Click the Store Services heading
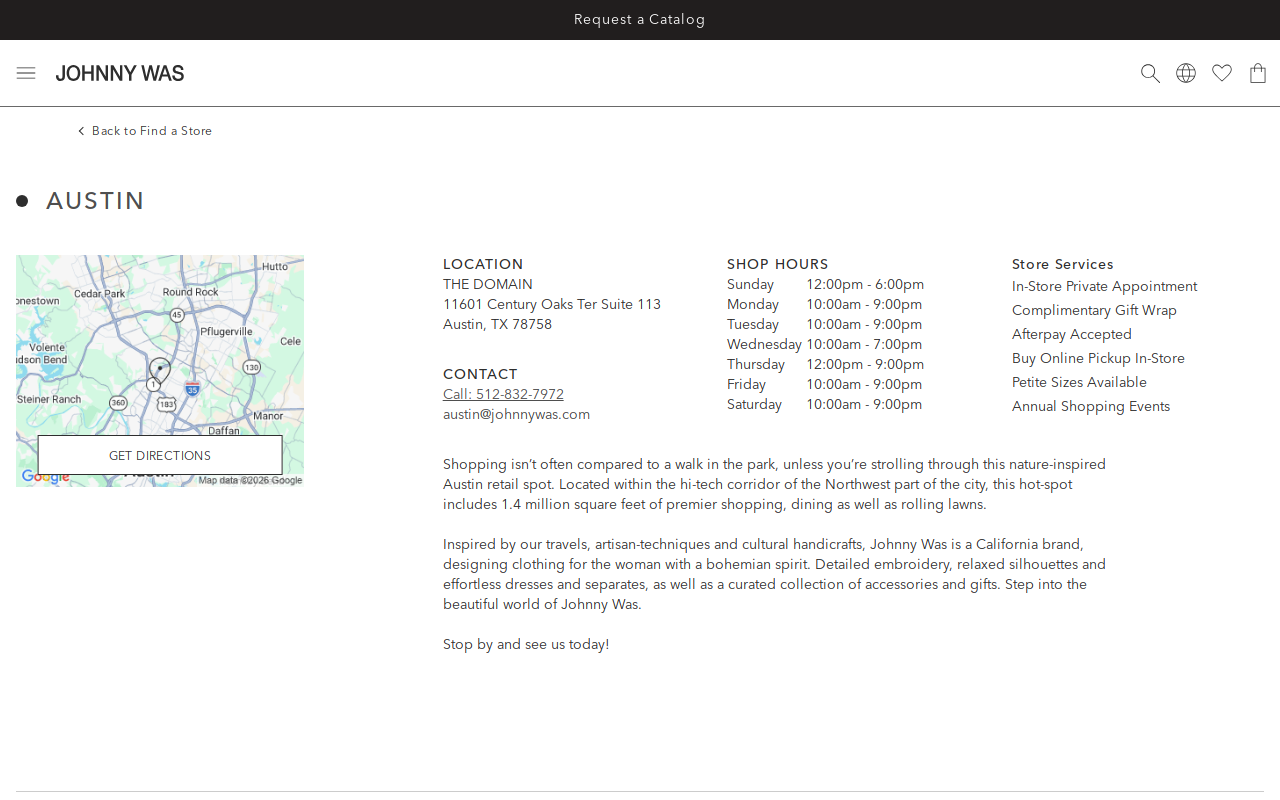Image resolution: width=1280 pixels, height=800 pixels. coord(1063,265)
